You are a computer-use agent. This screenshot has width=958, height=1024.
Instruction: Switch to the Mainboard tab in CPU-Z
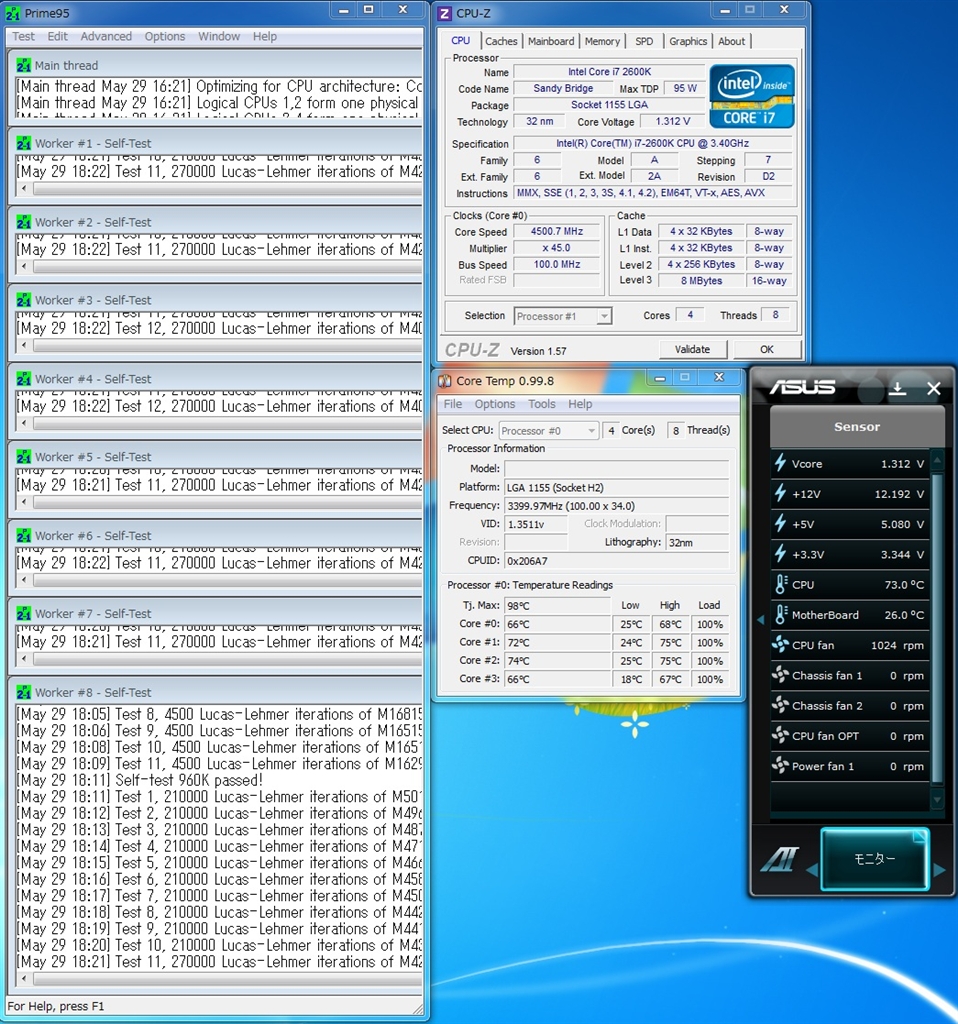click(x=551, y=41)
